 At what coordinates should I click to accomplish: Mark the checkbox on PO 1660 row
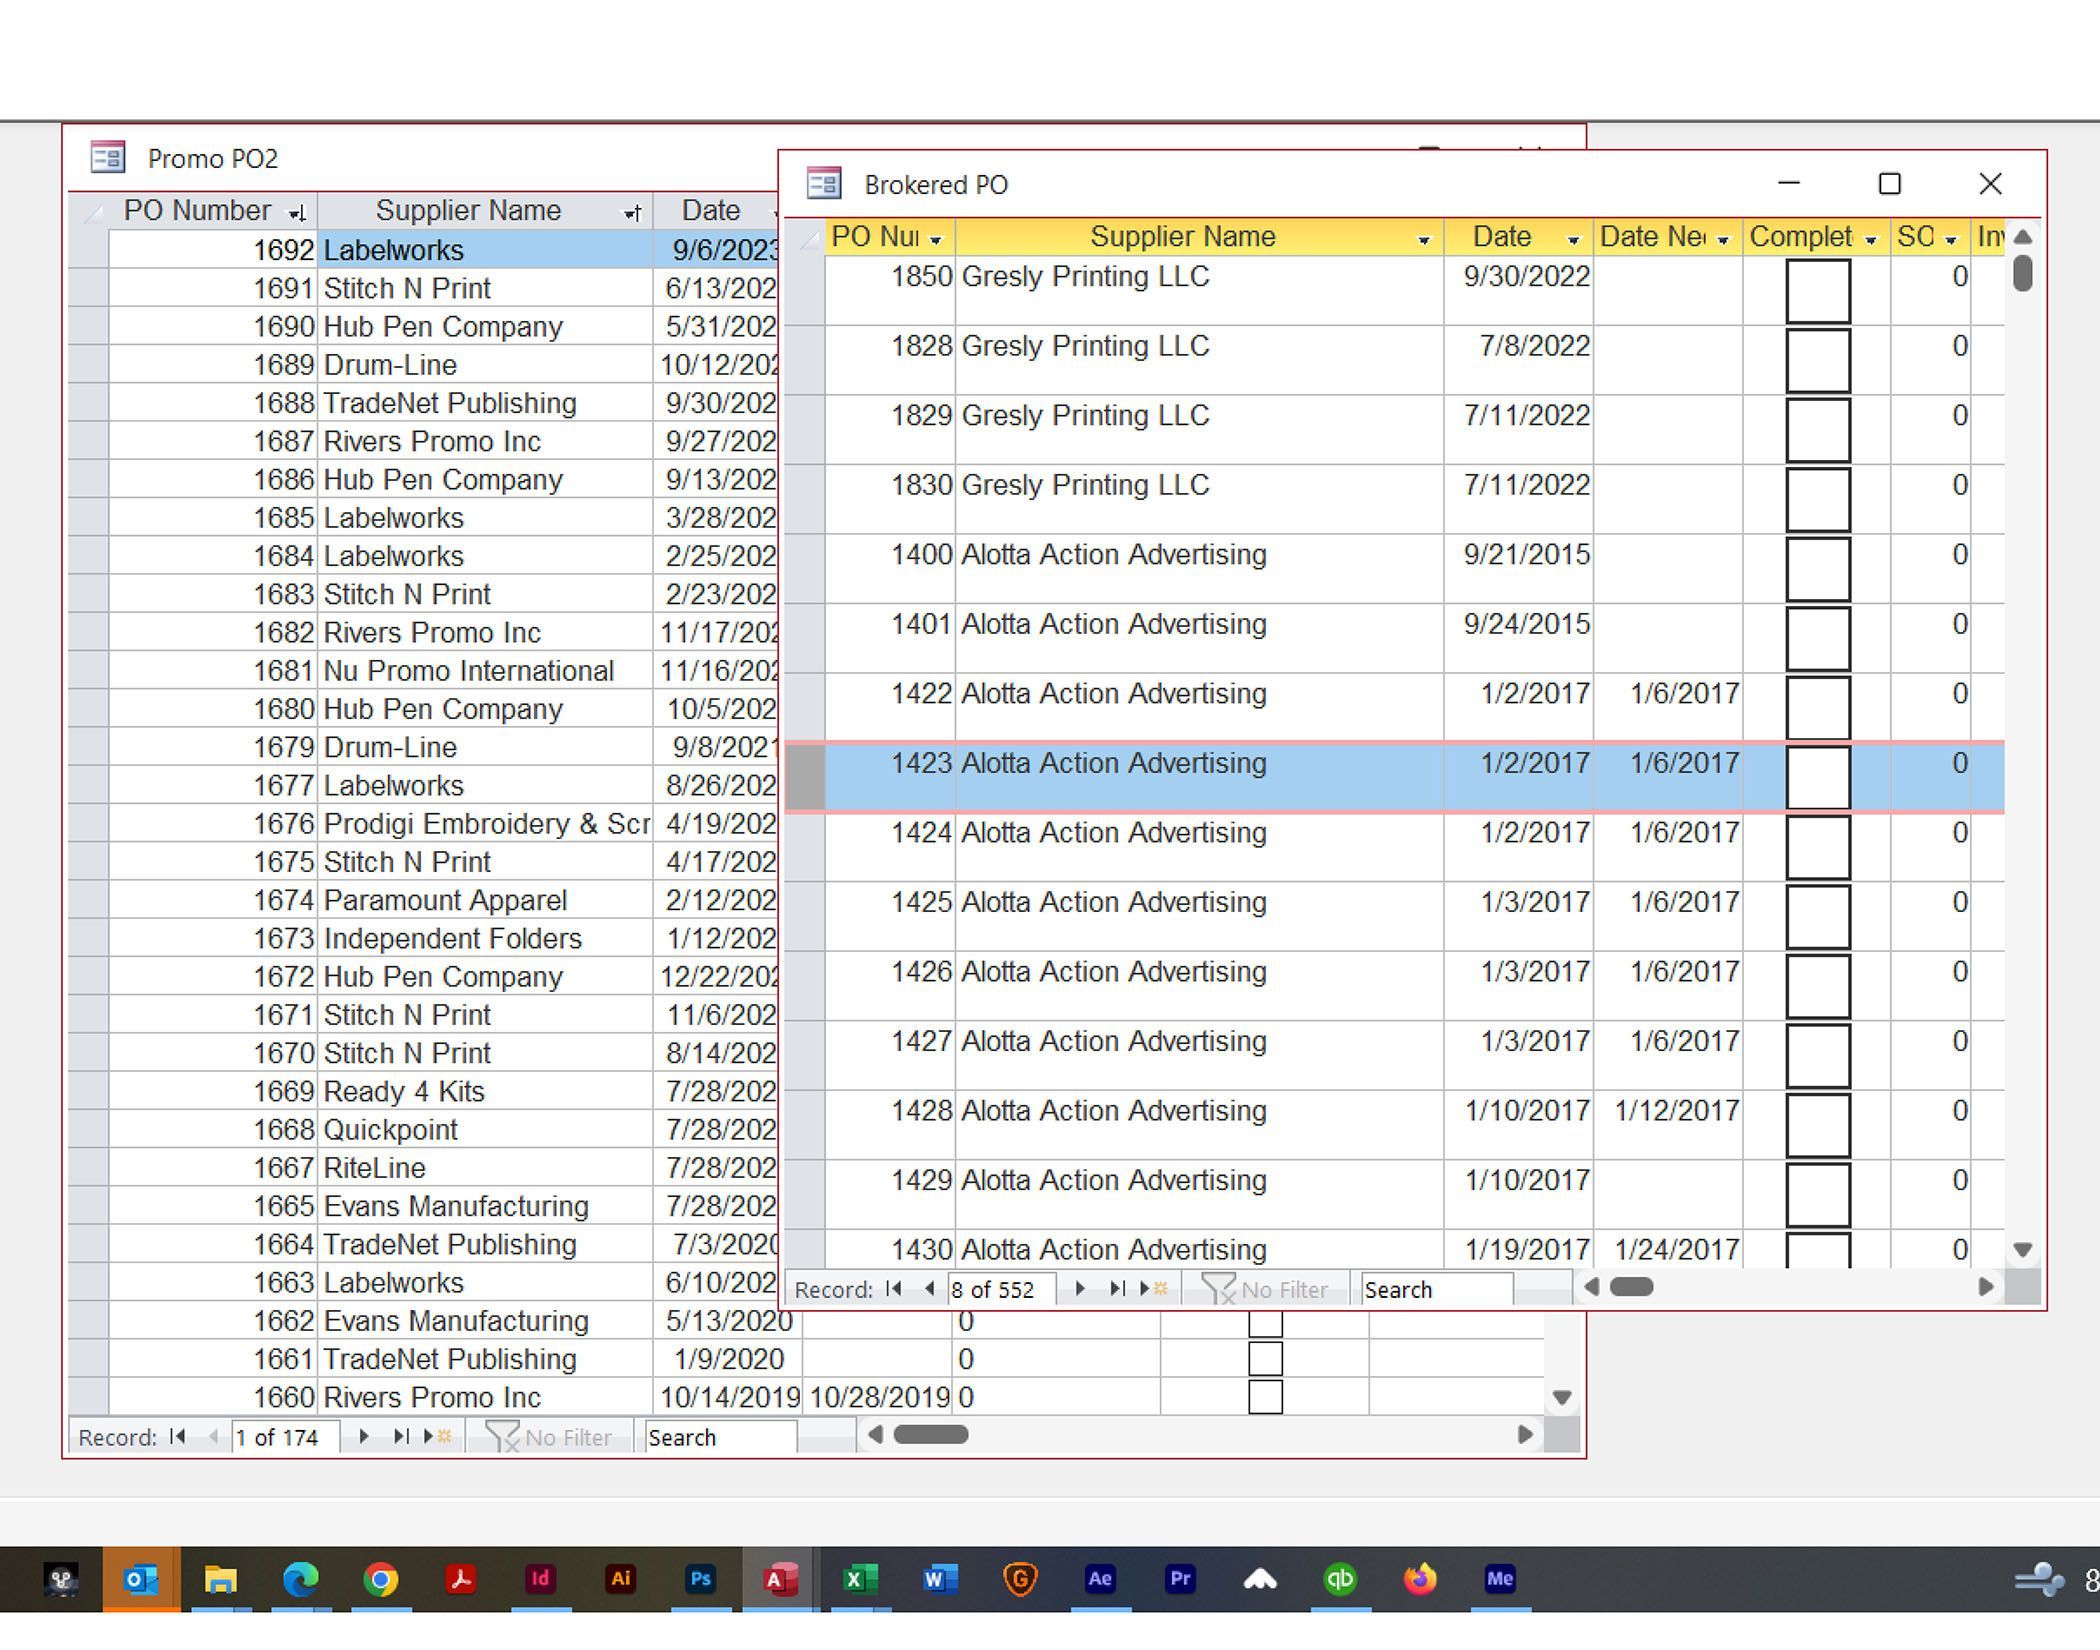[x=1264, y=1397]
